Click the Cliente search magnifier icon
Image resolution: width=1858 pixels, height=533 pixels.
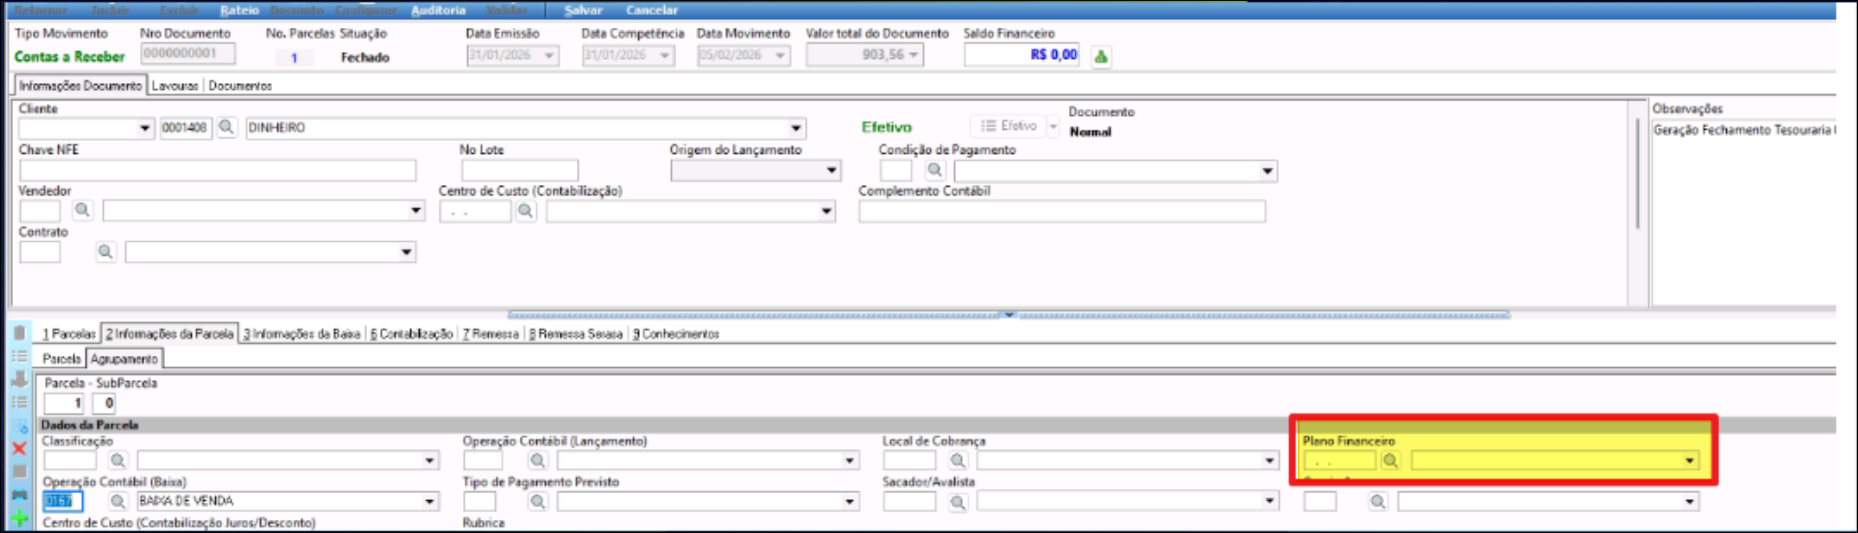click(x=227, y=127)
